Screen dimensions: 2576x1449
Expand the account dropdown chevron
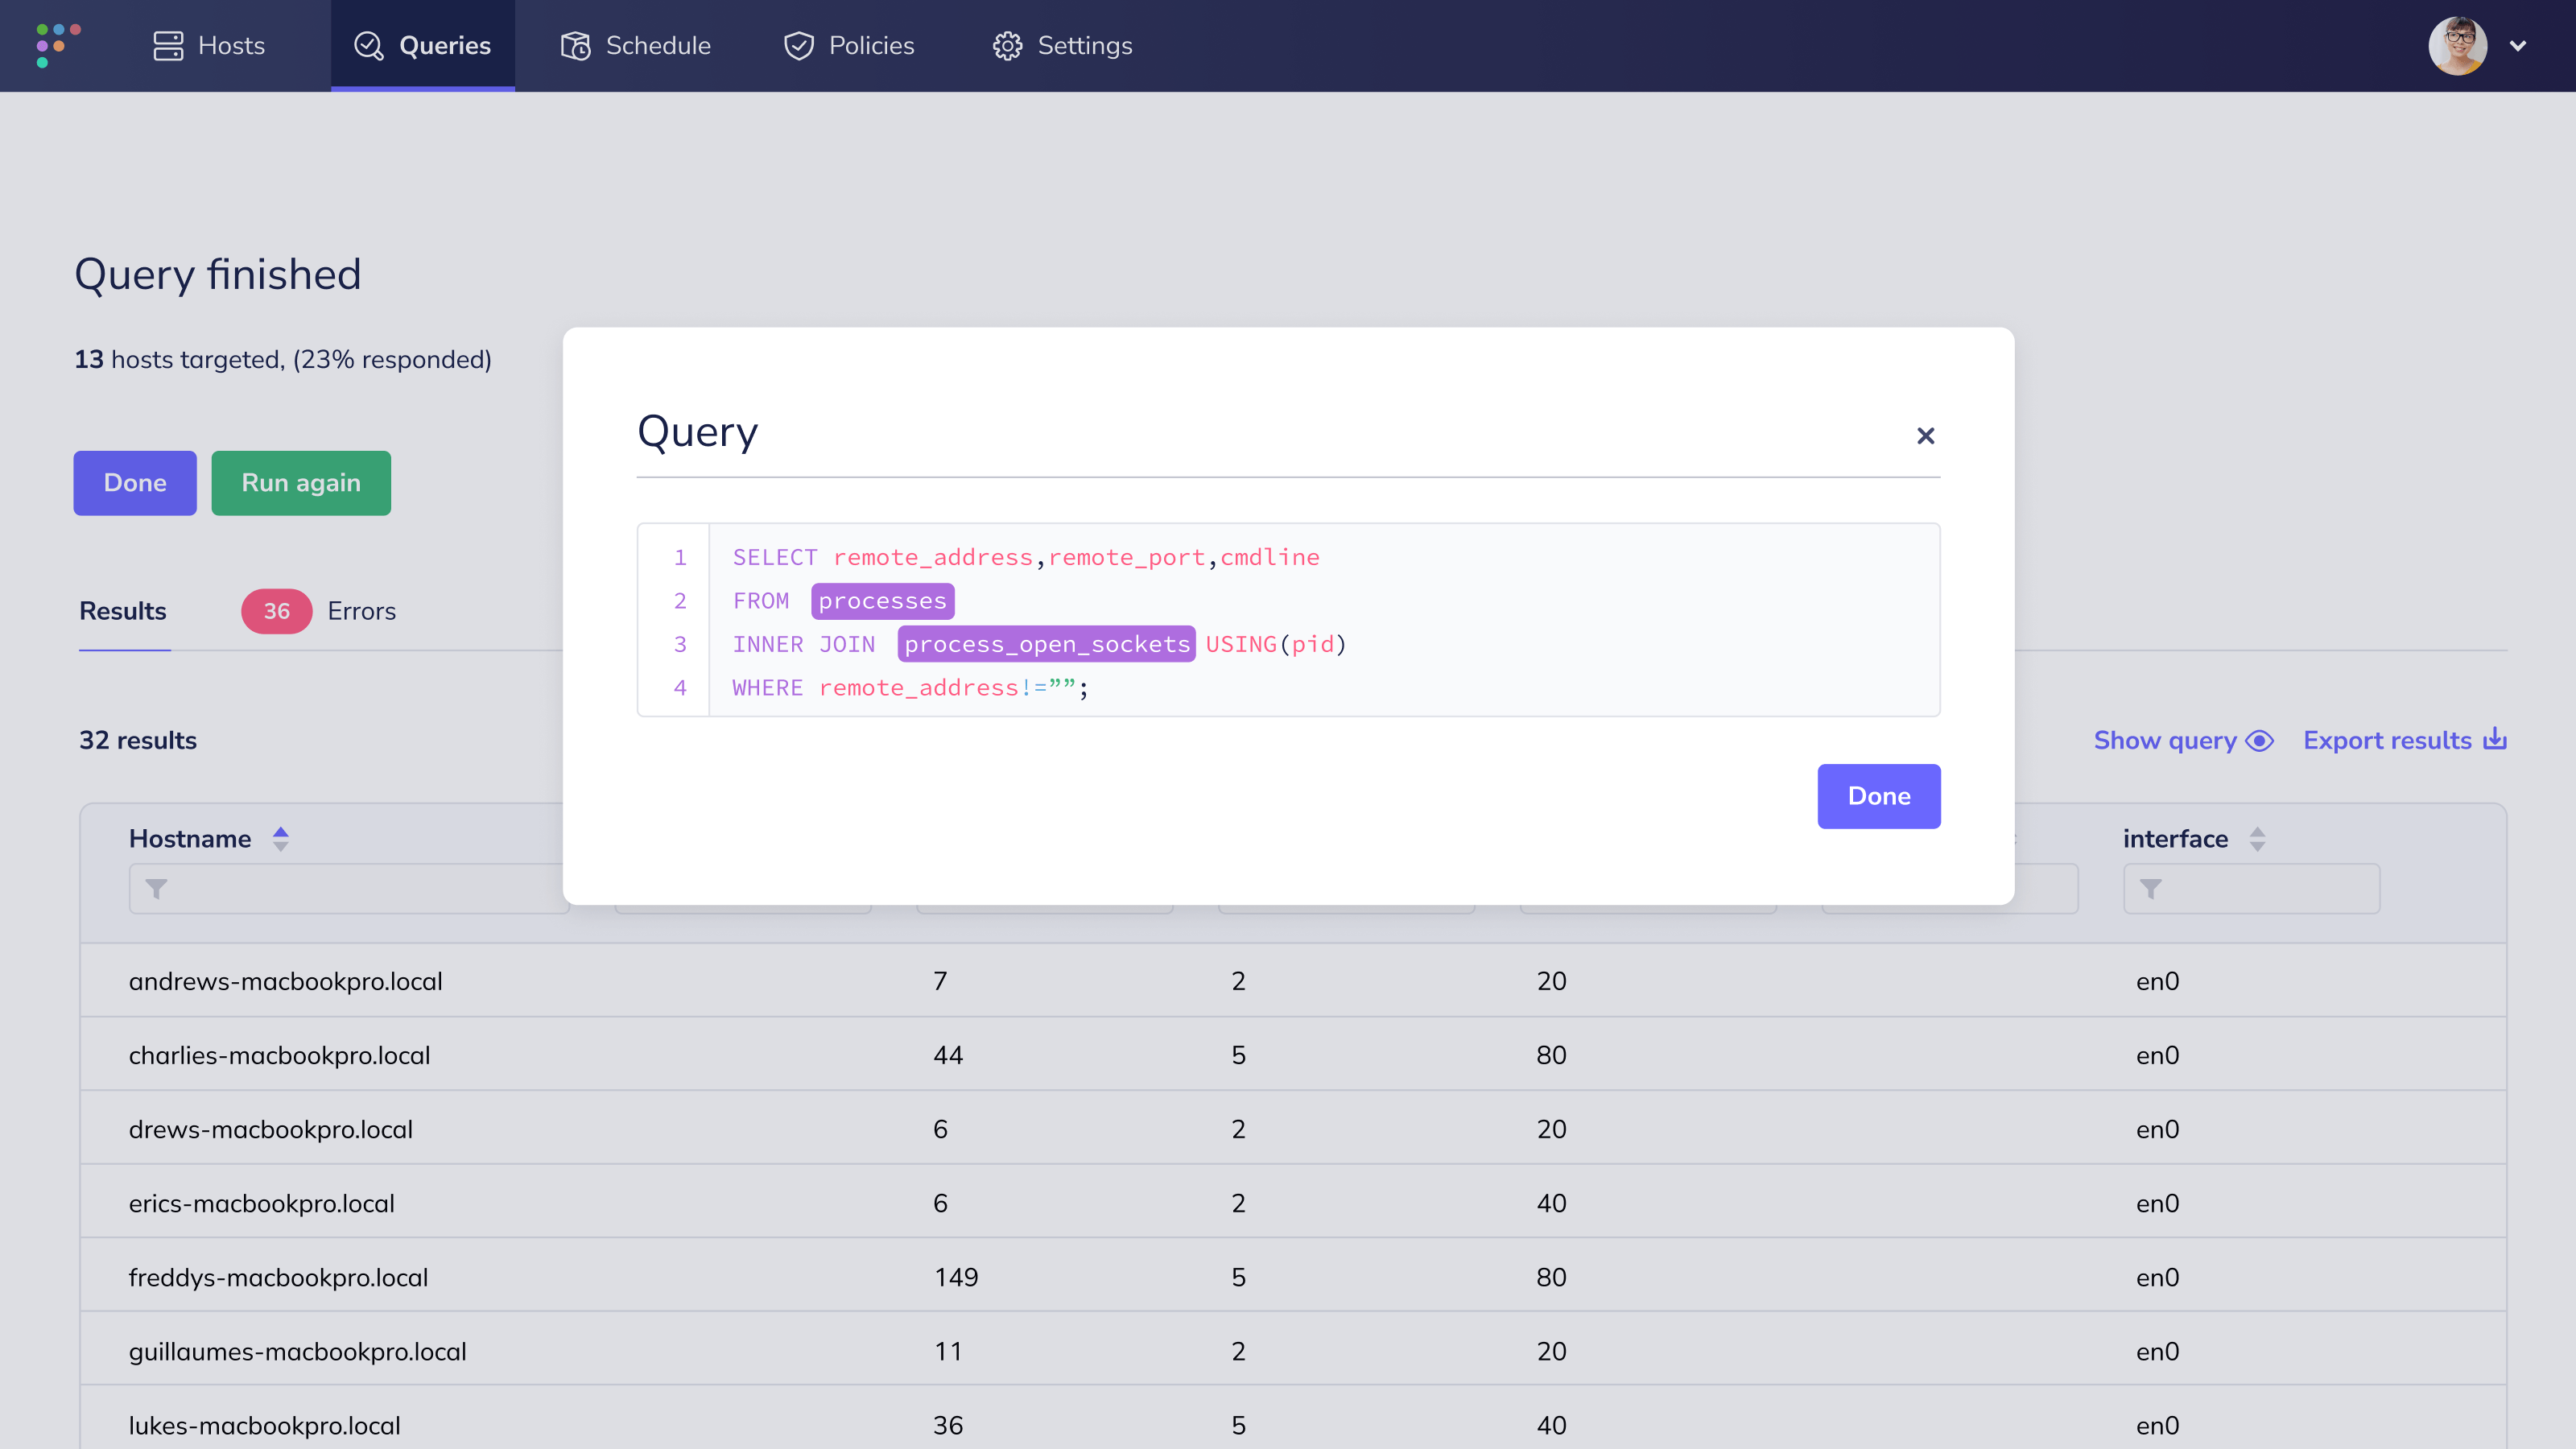(2518, 46)
